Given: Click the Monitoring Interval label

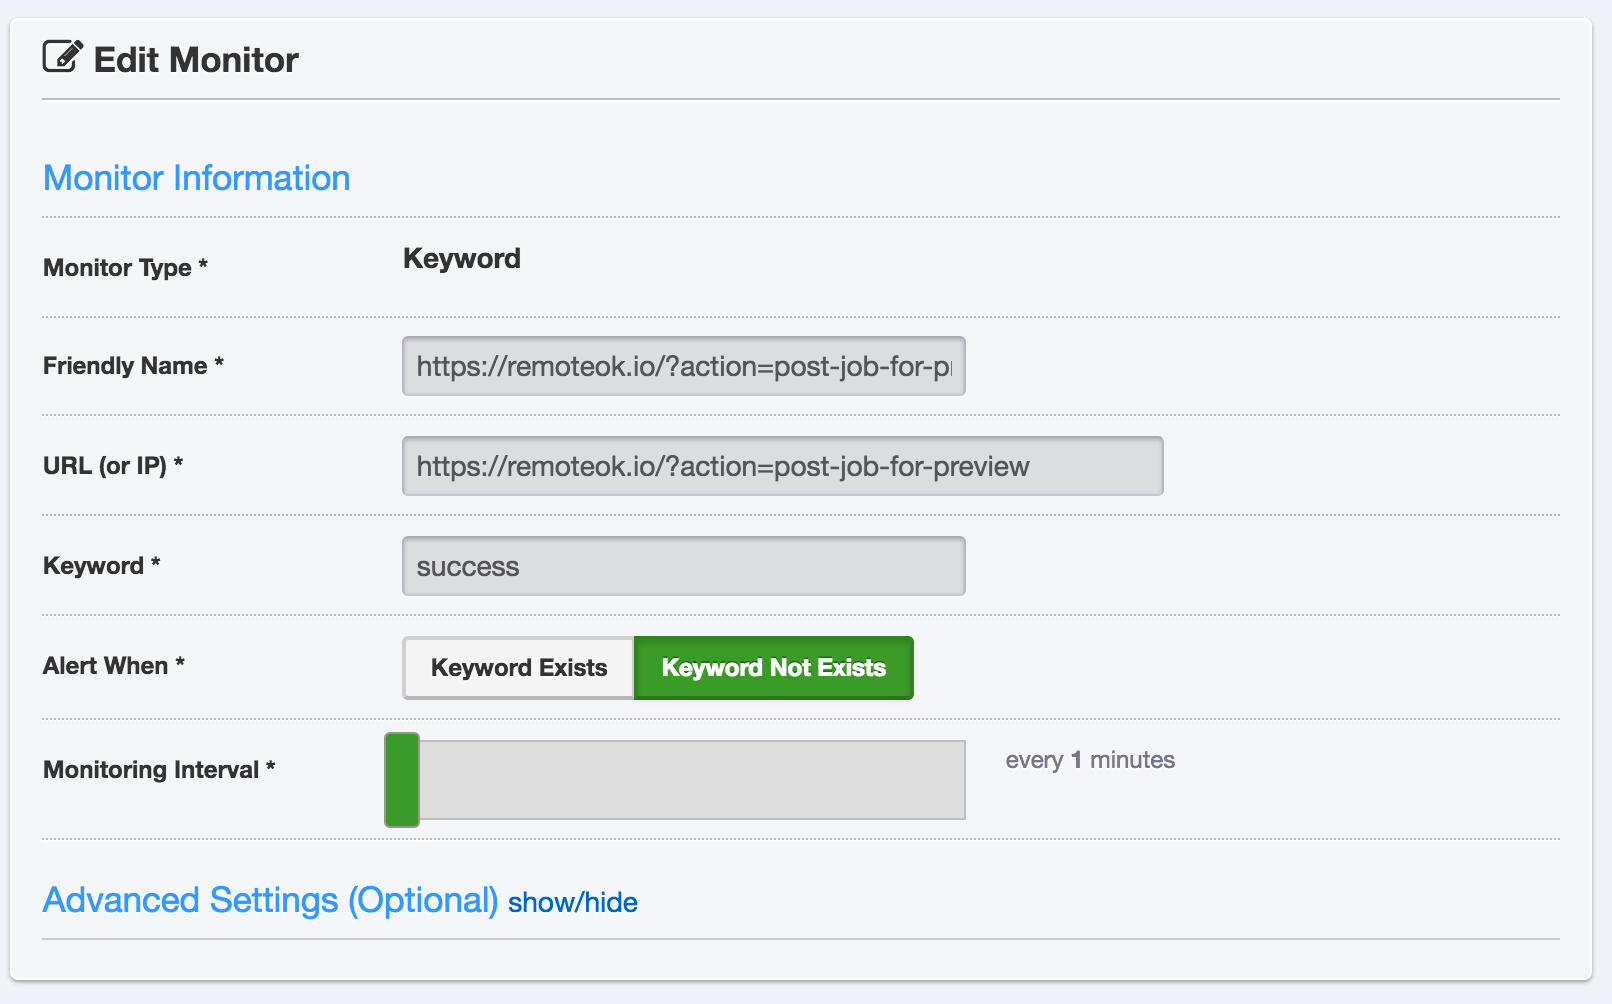Looking at the screenshot, I should point(159,770).
